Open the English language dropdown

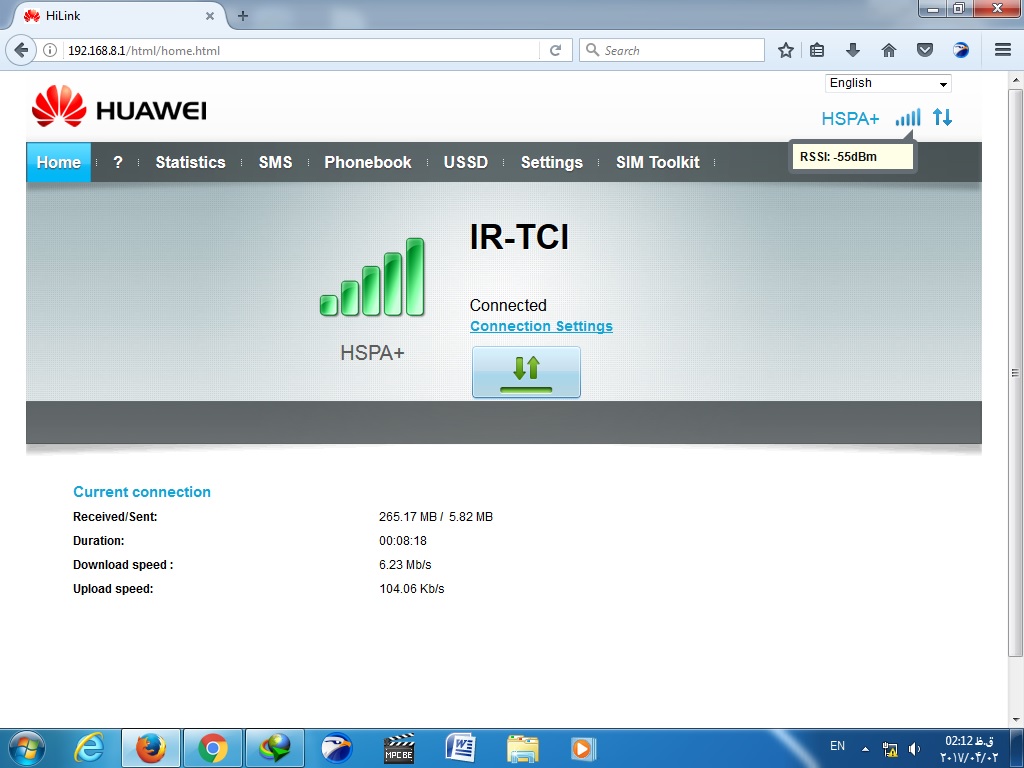(888, 84)
